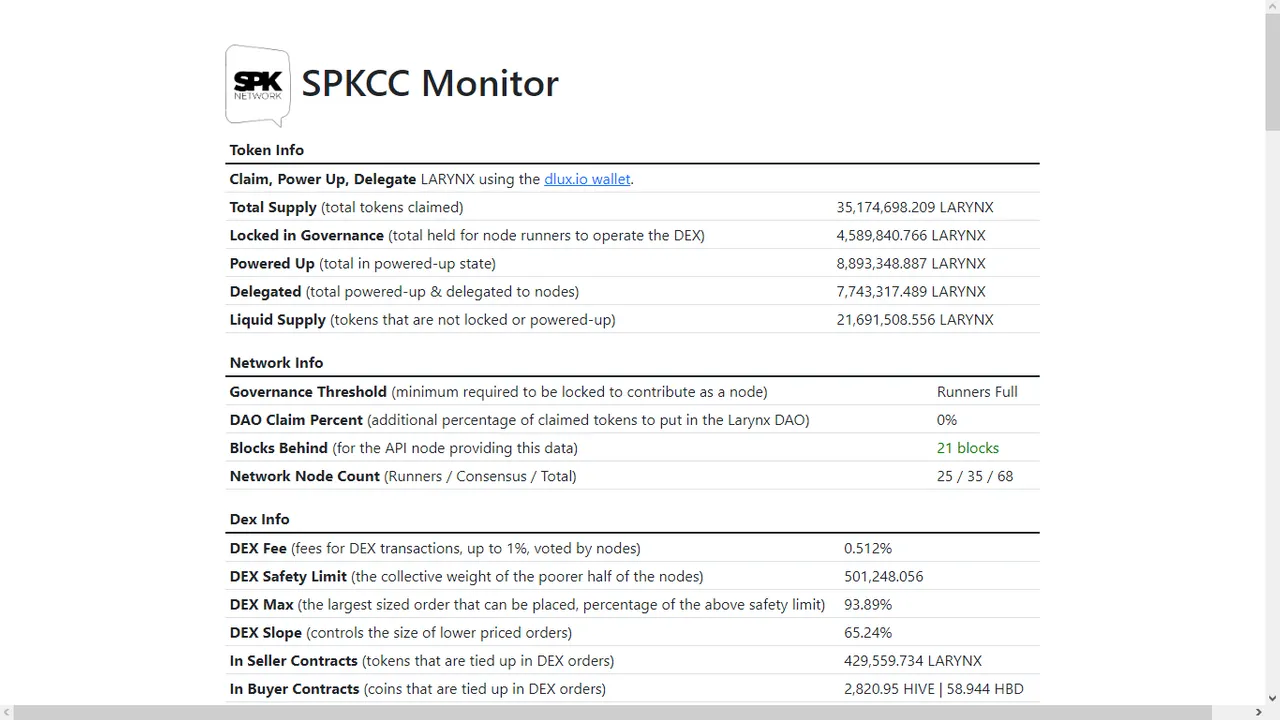1280x720 pixels.
Task: Click the SPKCC Monitor page title
Action: pyautogui.click(x=430, y=83)
